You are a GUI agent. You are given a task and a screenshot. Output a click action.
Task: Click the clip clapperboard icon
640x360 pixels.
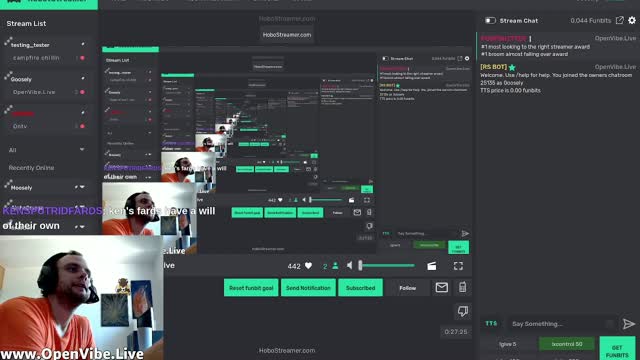pyautogui.click(x=431, y=266)
